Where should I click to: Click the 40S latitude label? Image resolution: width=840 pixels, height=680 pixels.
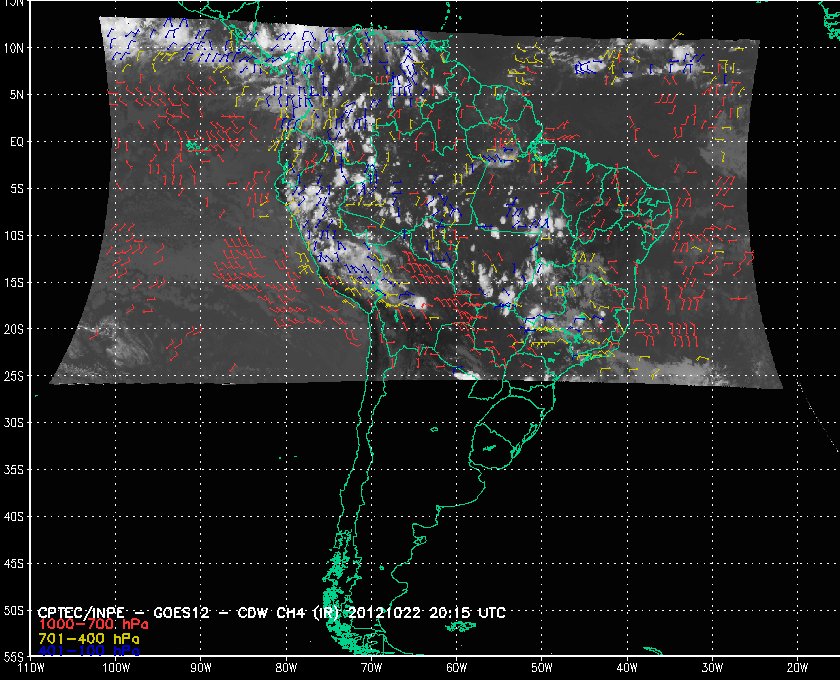click(14, 517)
